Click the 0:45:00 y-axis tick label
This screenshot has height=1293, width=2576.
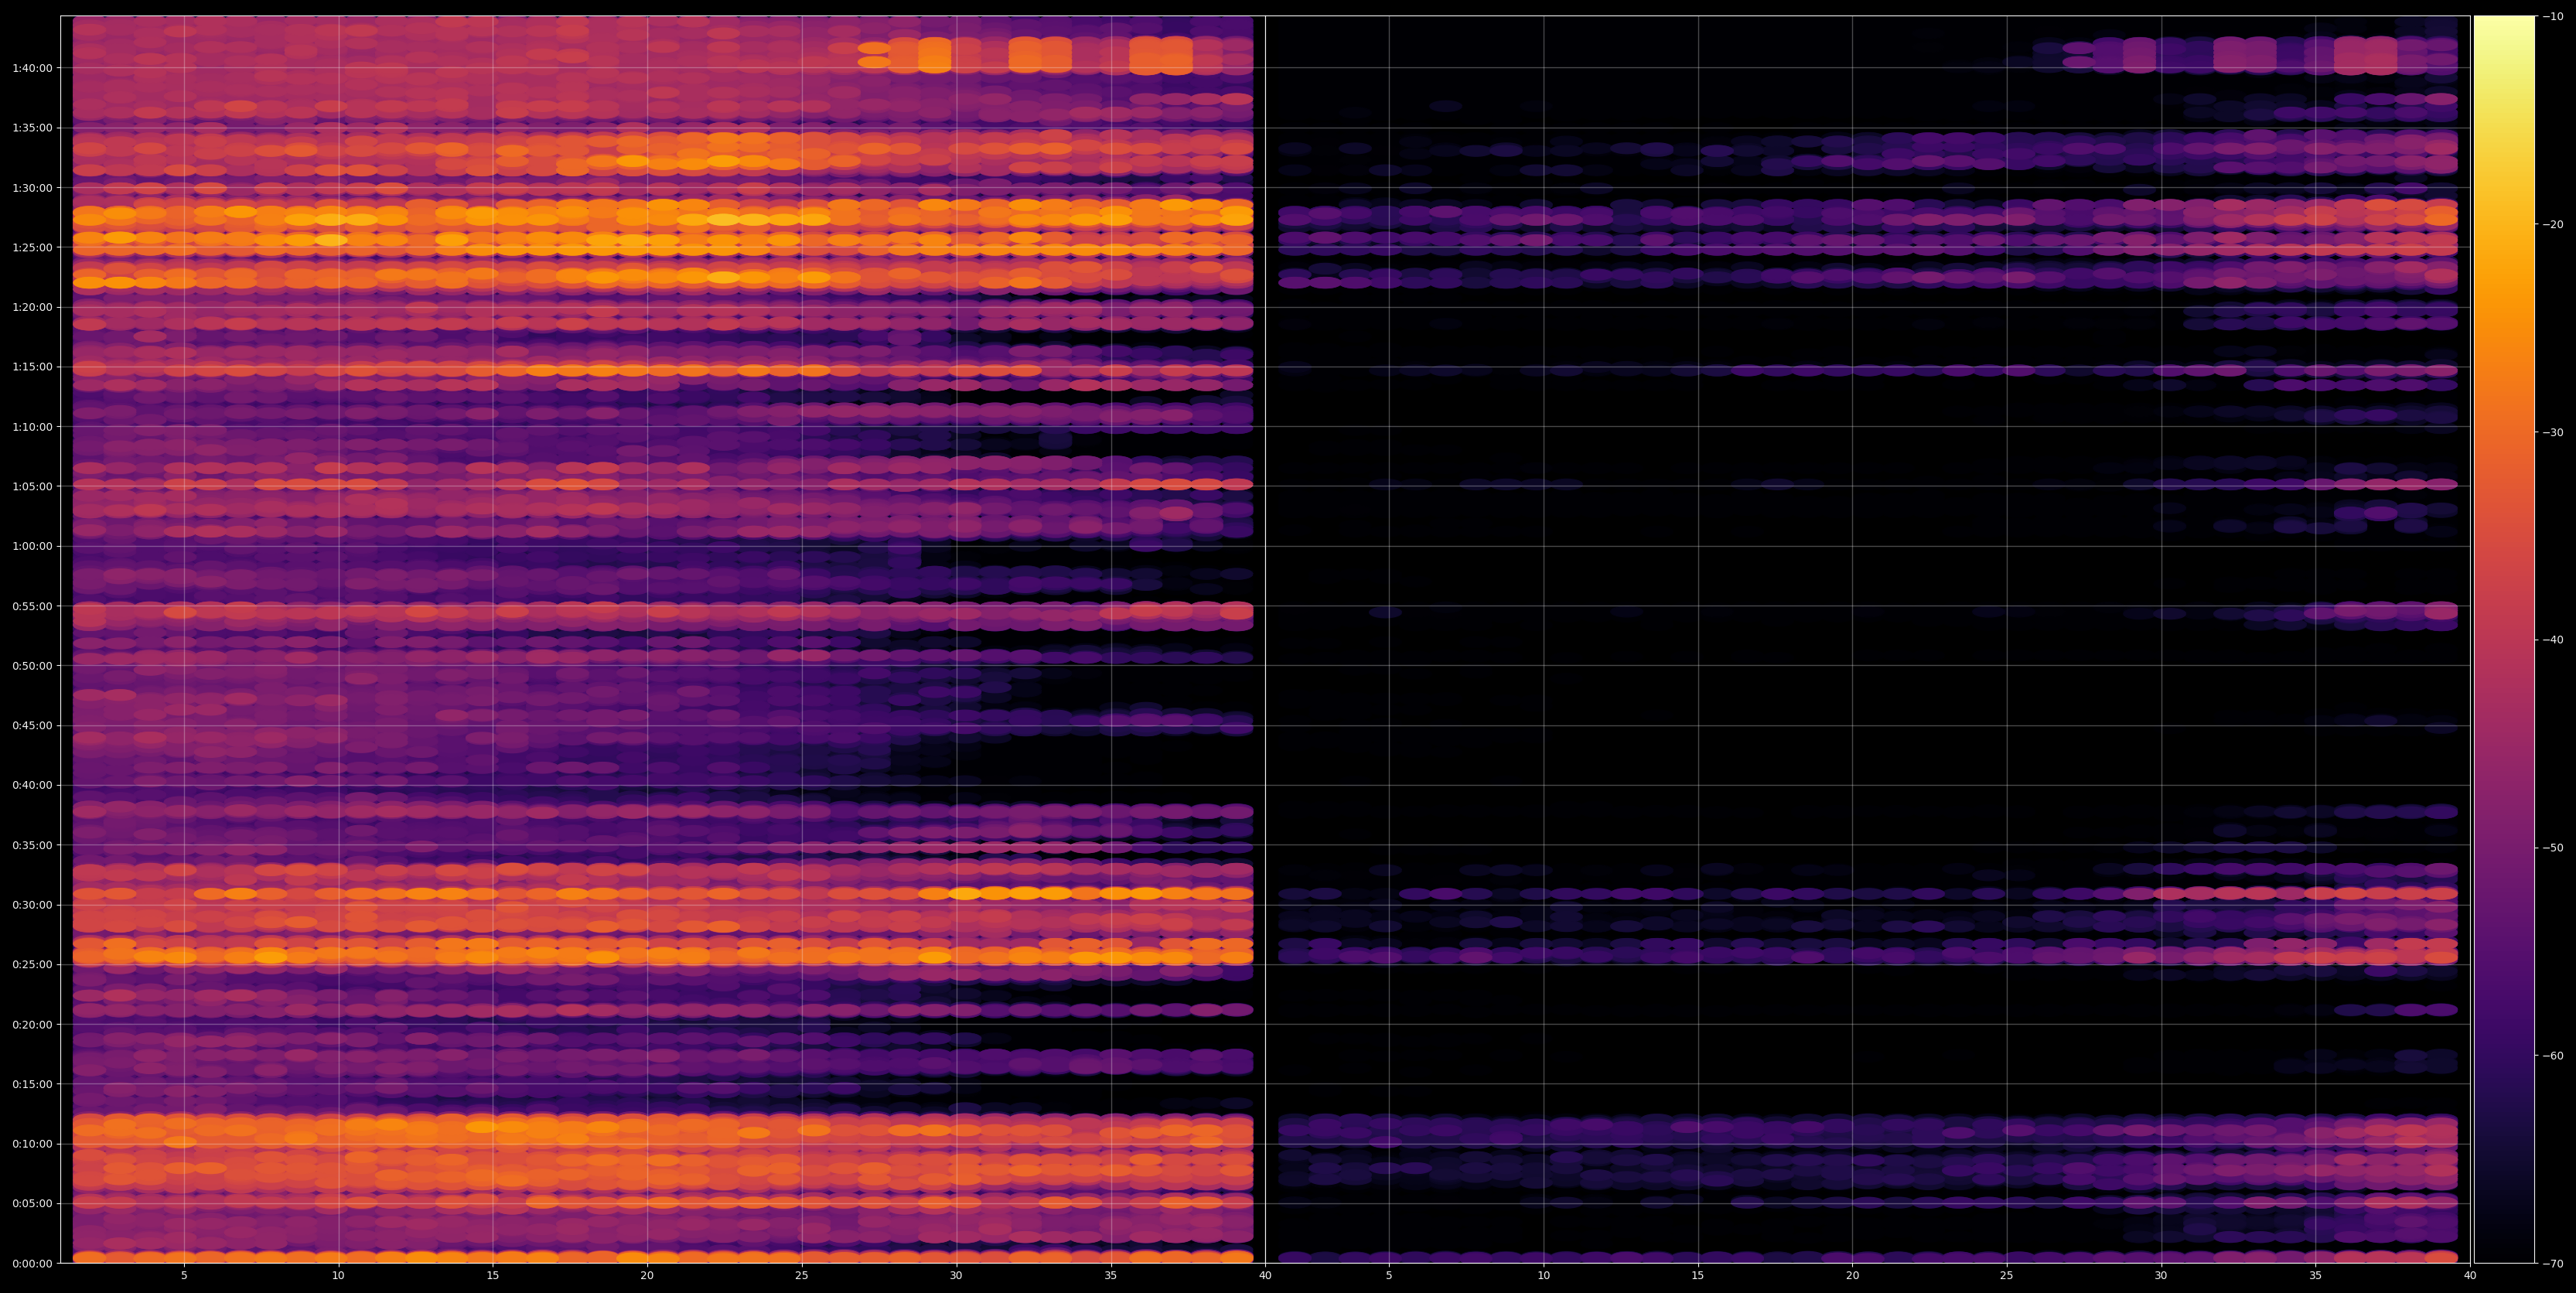tap(32, 725)
